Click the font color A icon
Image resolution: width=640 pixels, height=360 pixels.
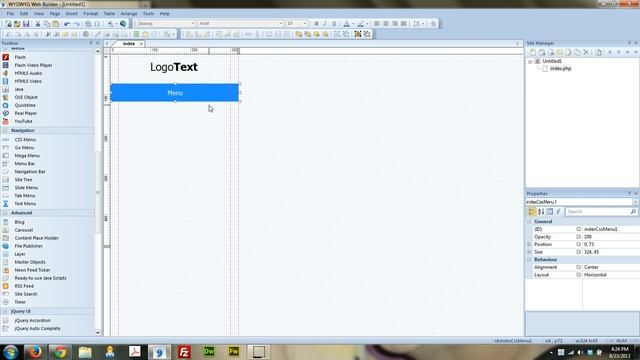tap(347, 24)
